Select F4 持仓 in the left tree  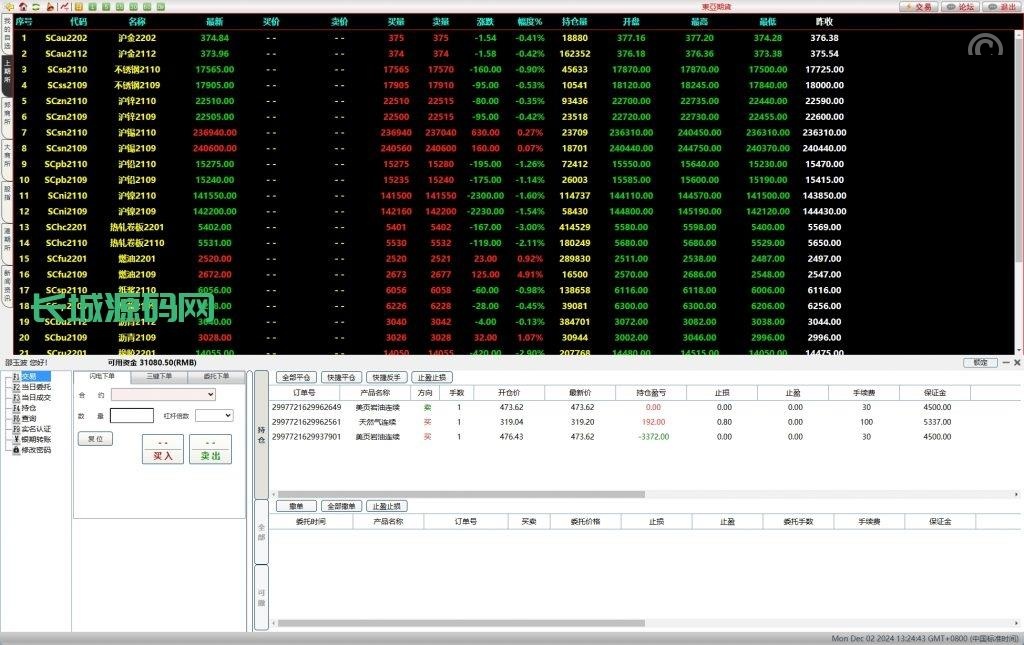(x=29, y=408)
